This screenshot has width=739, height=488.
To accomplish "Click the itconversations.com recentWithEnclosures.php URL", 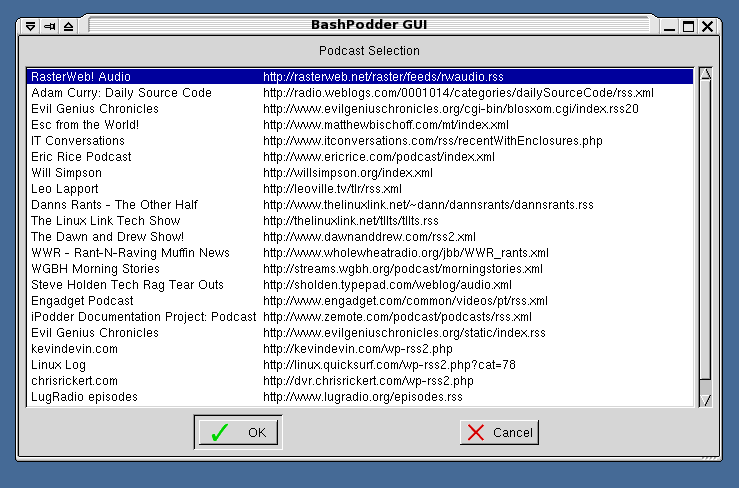I will [x=433, y=141].
